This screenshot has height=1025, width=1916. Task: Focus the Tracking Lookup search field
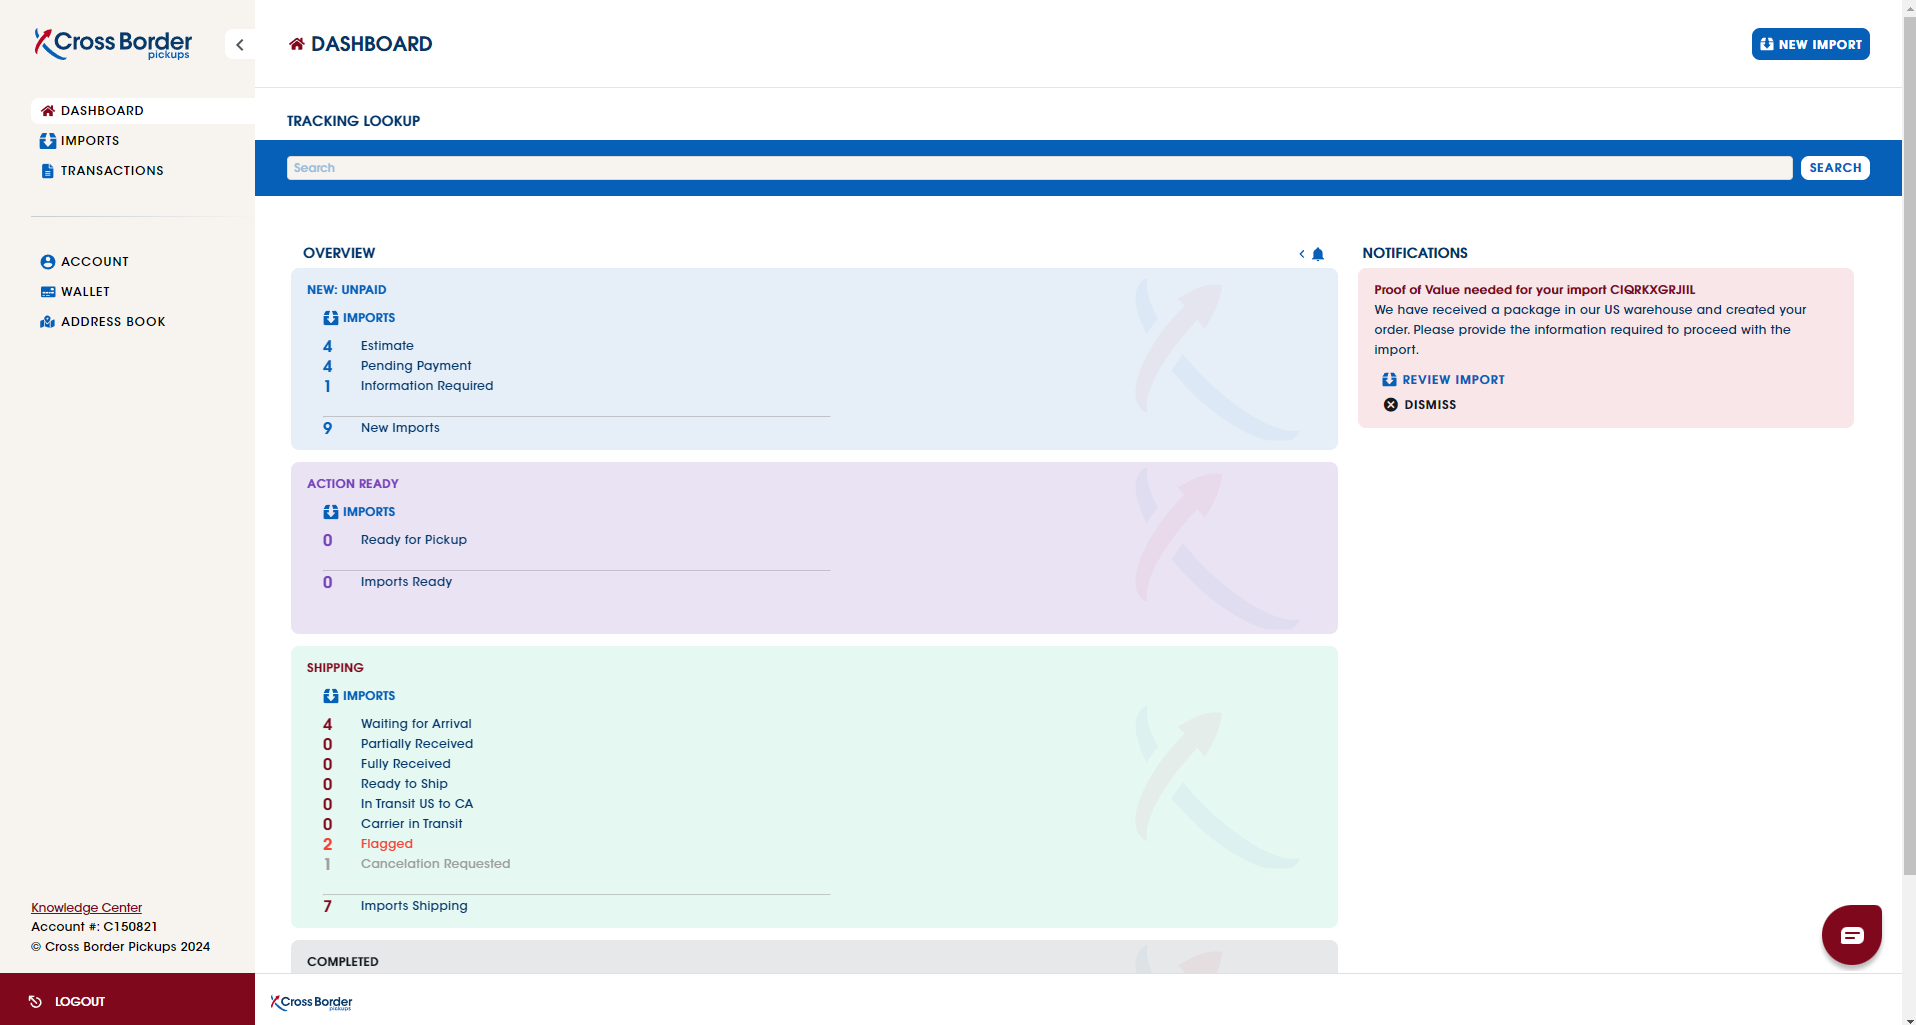pyautogui.click(x=1039, y=168)
